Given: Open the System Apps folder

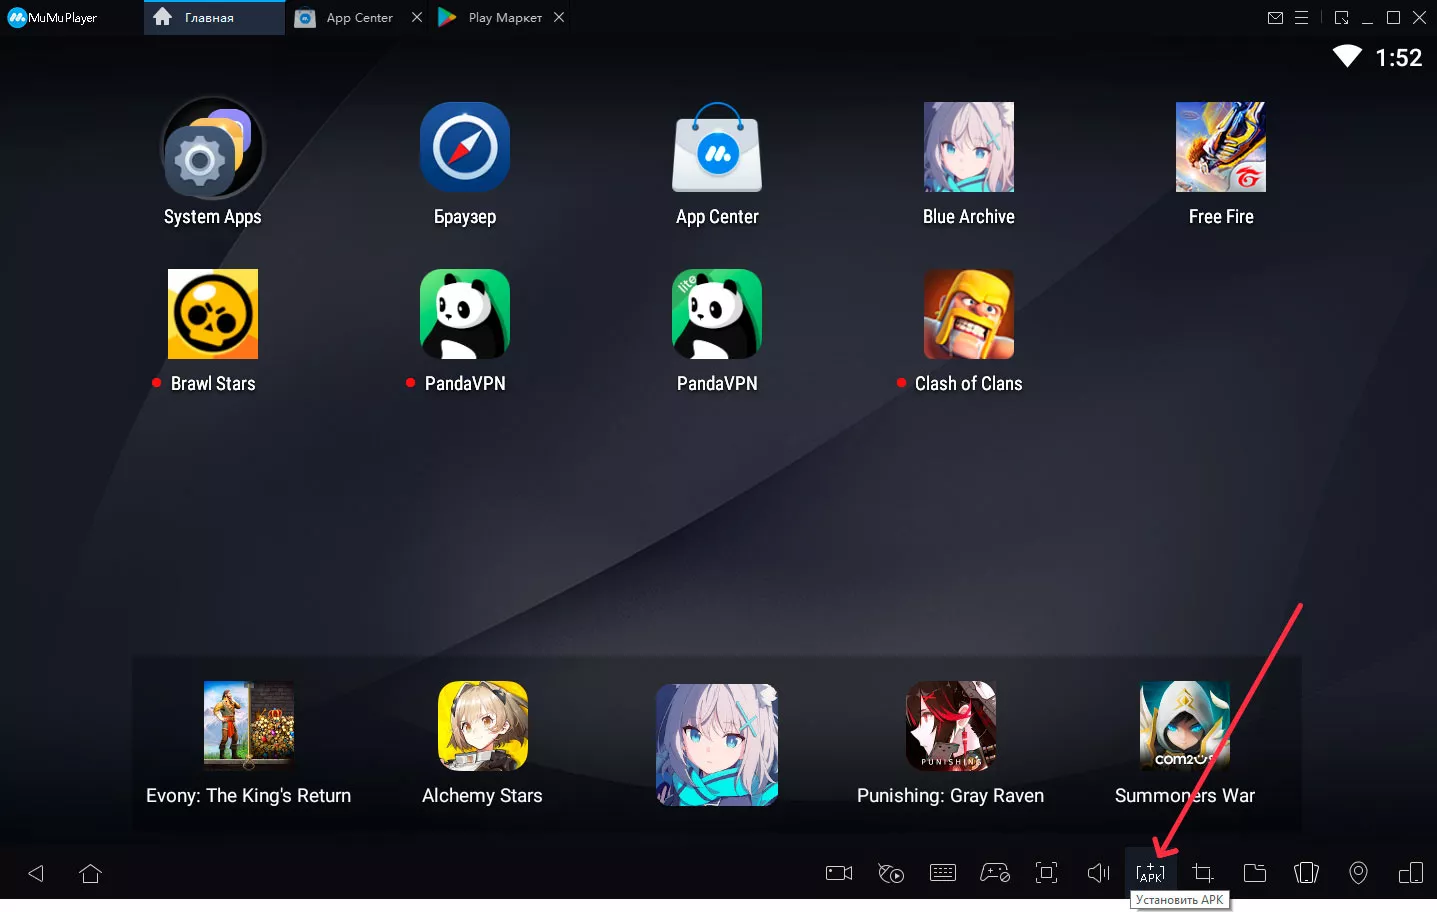Looking at the screenshot, I should pos(213,148).
